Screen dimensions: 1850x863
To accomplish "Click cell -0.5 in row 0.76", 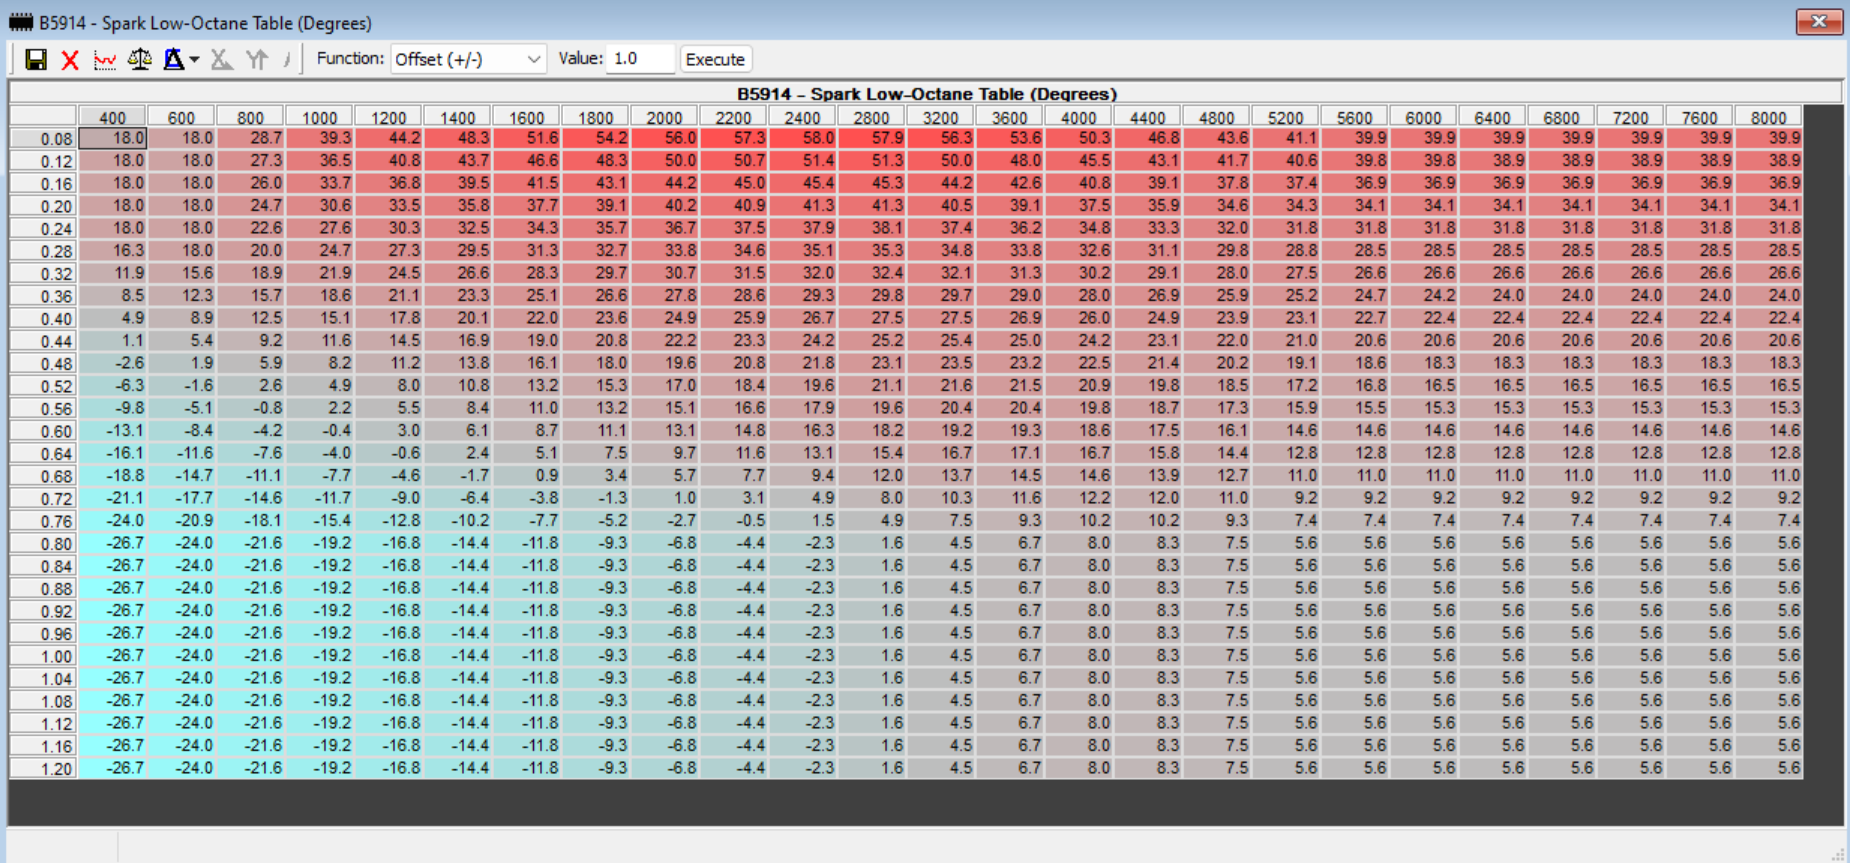I will point(733,520).
